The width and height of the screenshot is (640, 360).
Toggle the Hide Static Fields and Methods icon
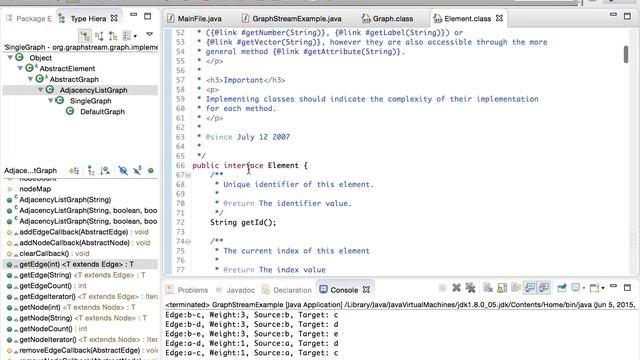click(x=138, y=171)
